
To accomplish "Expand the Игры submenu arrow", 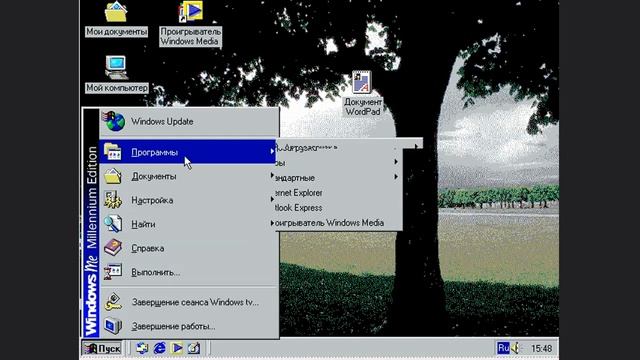I will pyautogui.click(x=396, y=162).
